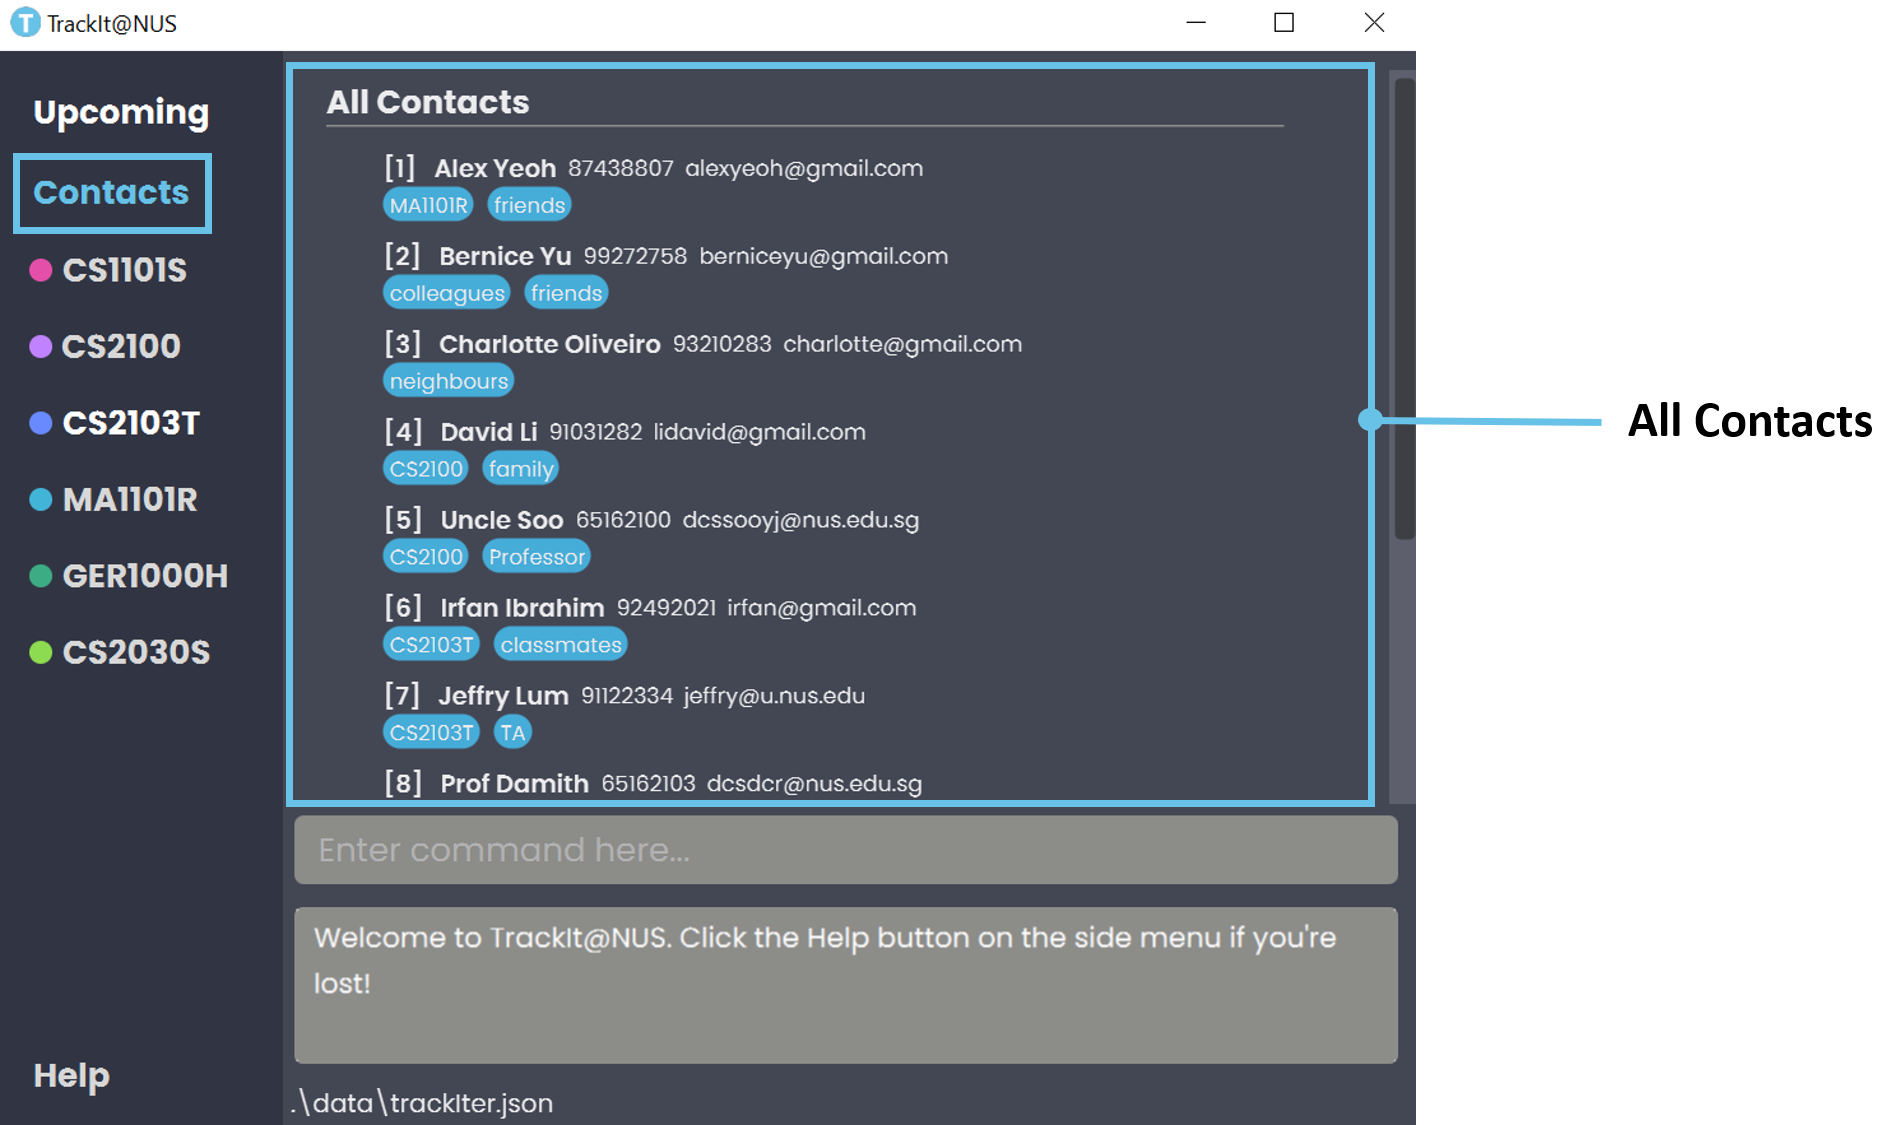Select contact Charlotte Oliveiro
The width and height of the screenshot is (1904, 1125).
(x=549, y=344)
